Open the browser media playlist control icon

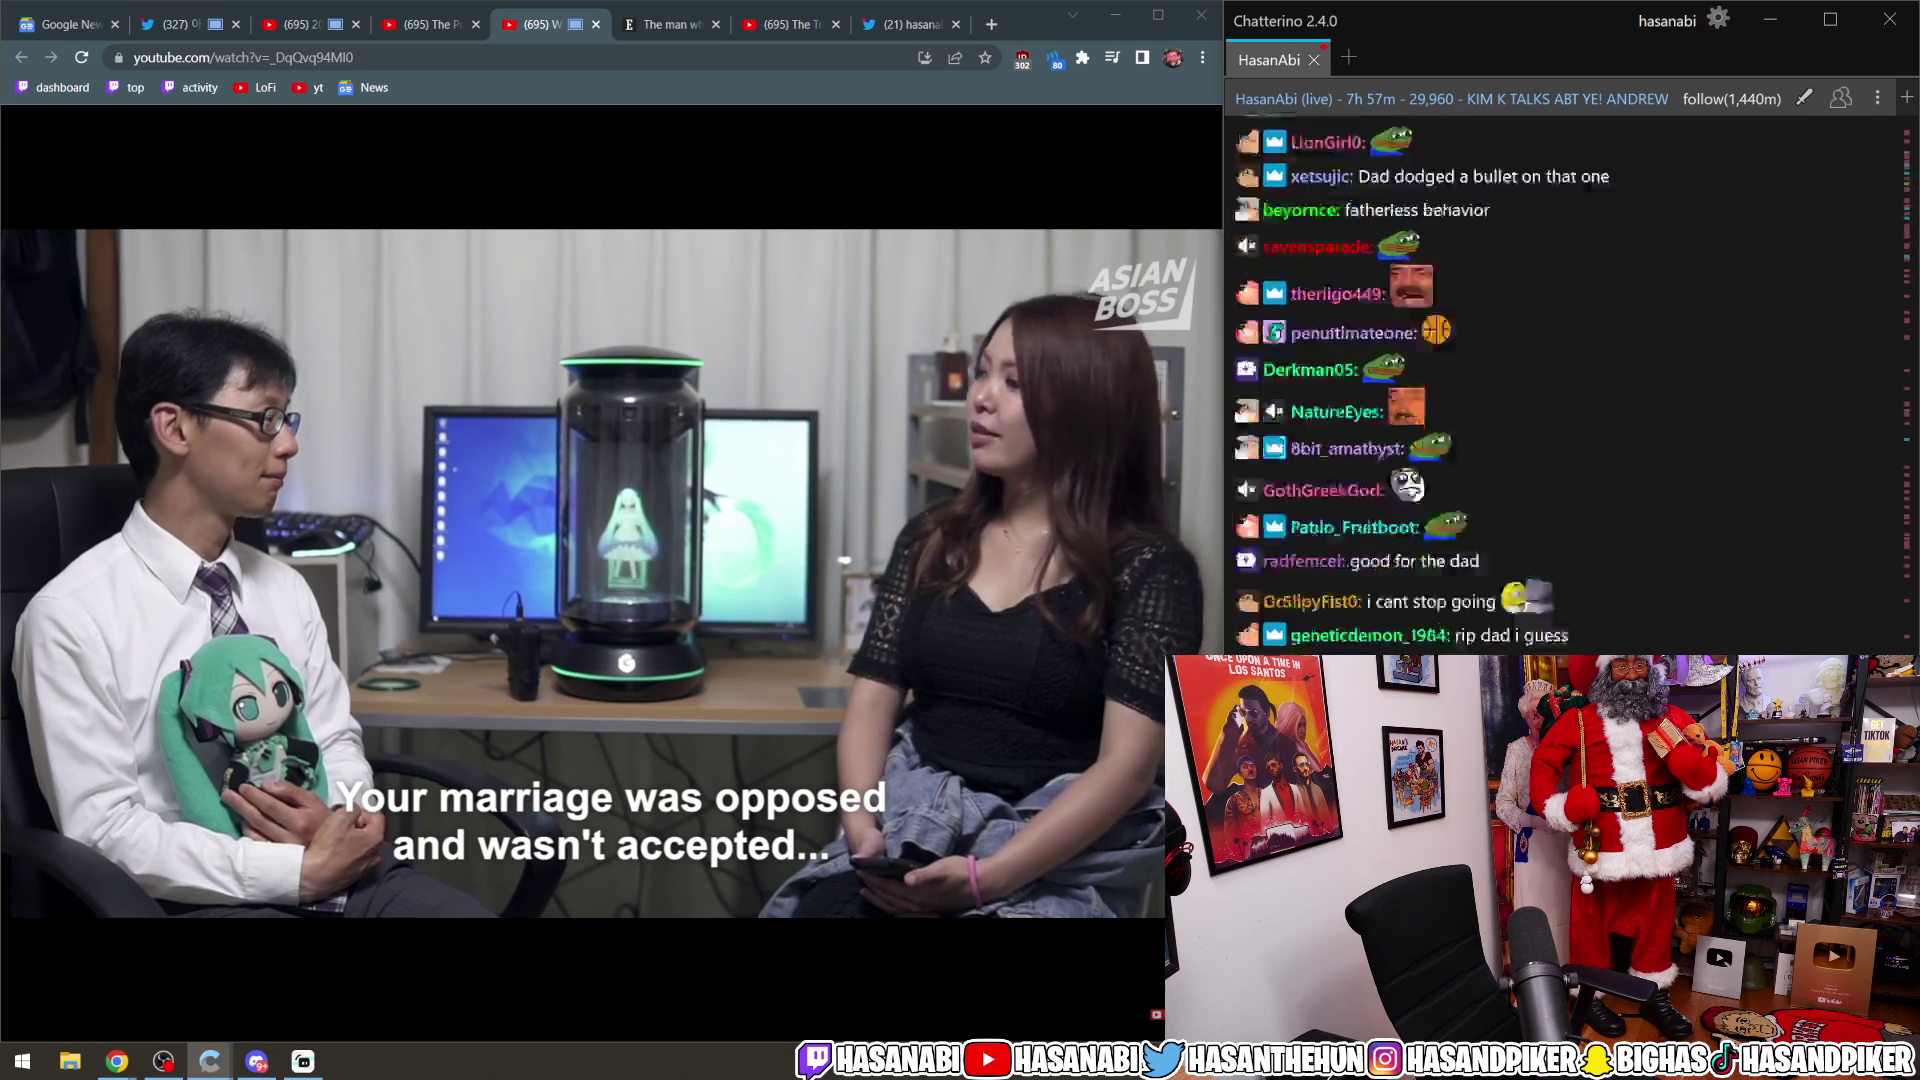tap(1111, 58)
